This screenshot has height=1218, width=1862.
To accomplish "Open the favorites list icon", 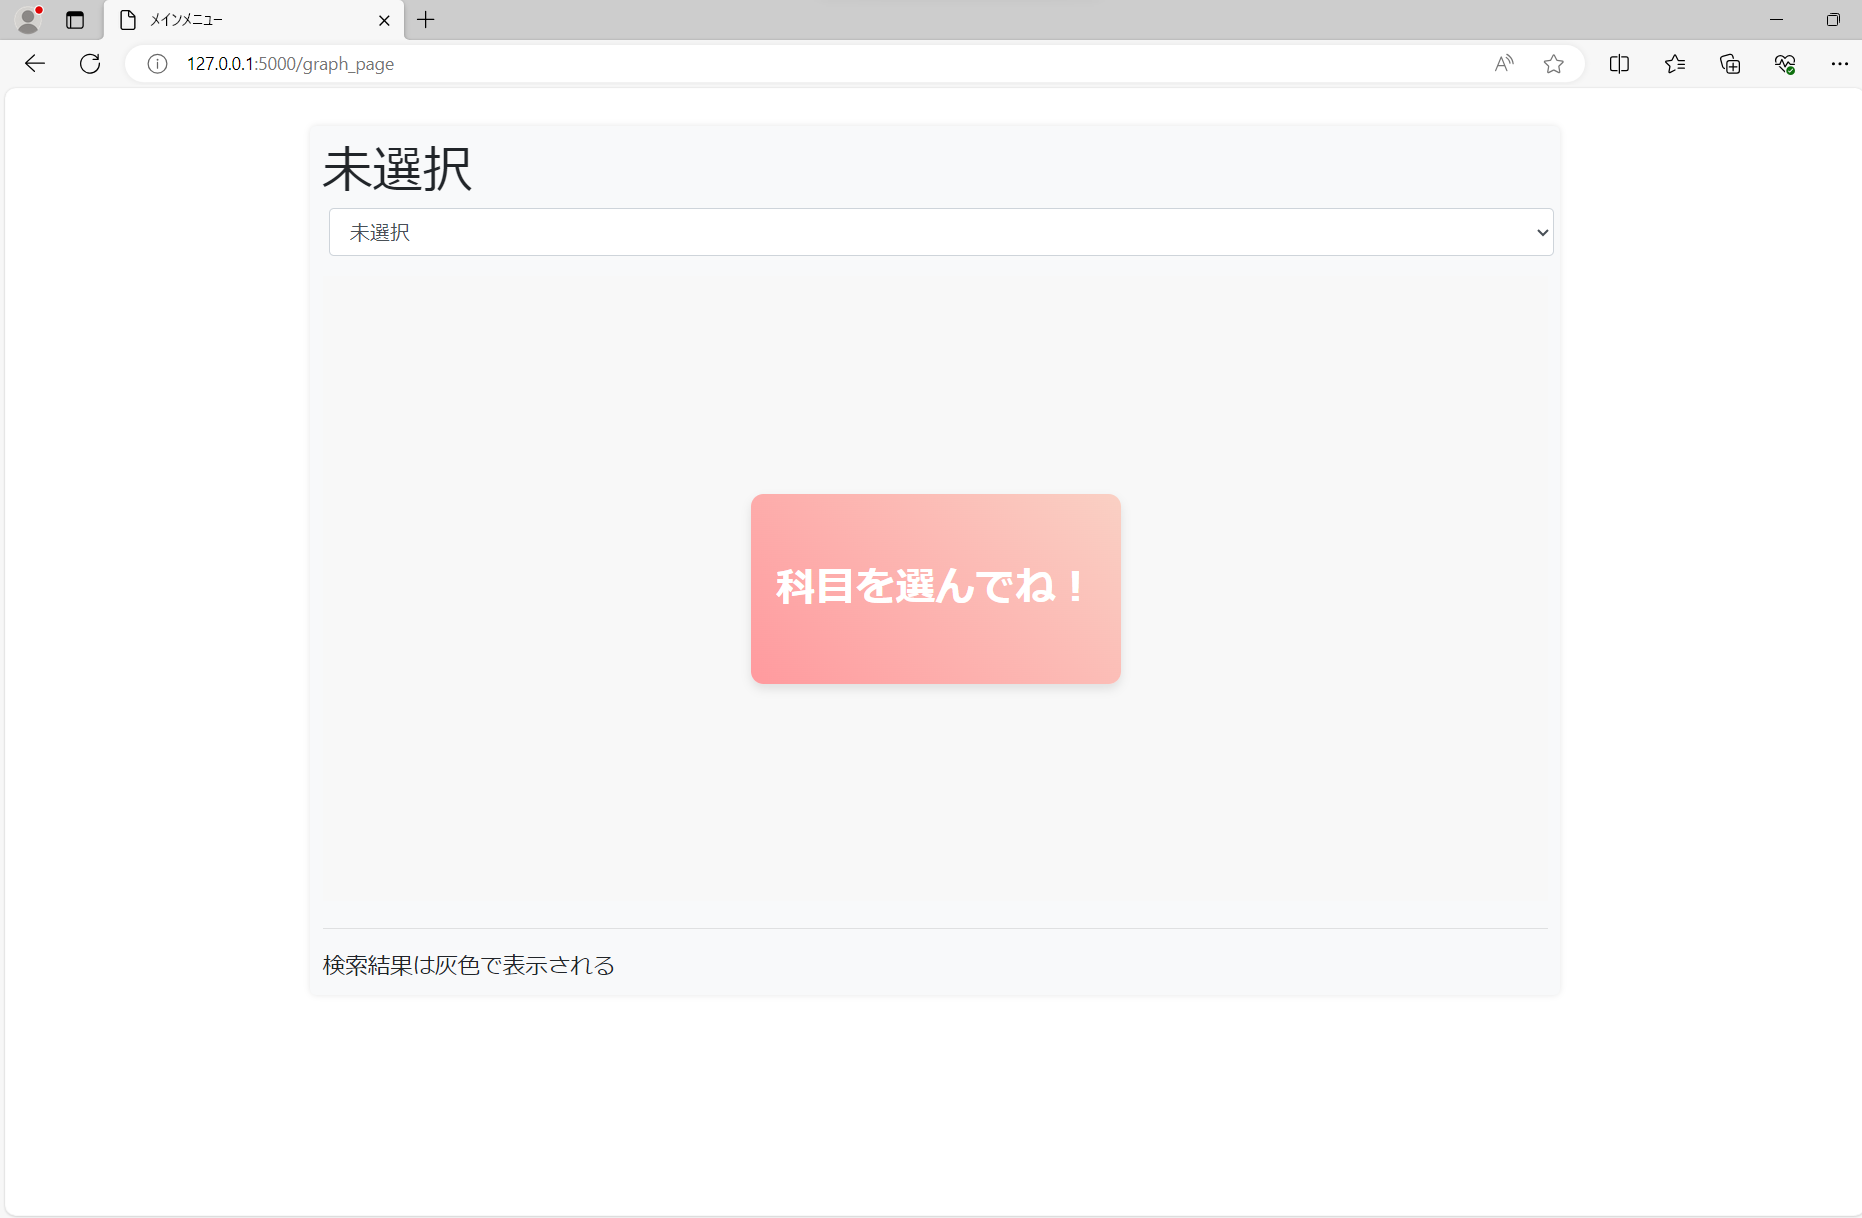I will [1675, 64].
